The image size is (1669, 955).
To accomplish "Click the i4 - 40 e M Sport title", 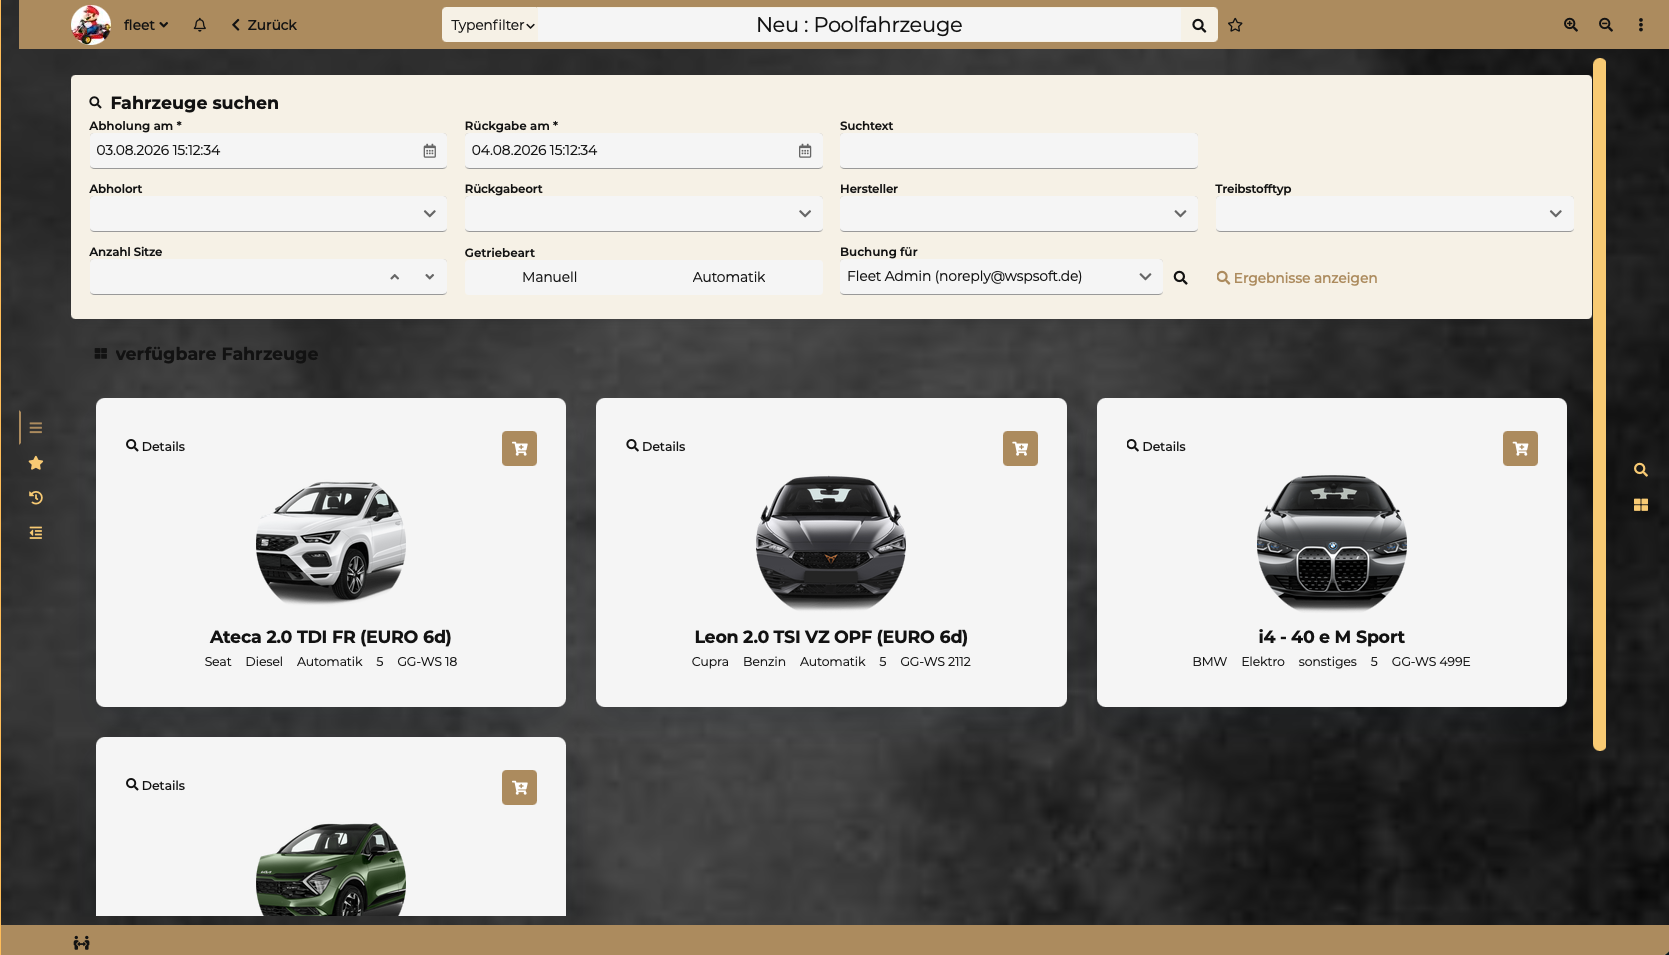I will 1332,637.
